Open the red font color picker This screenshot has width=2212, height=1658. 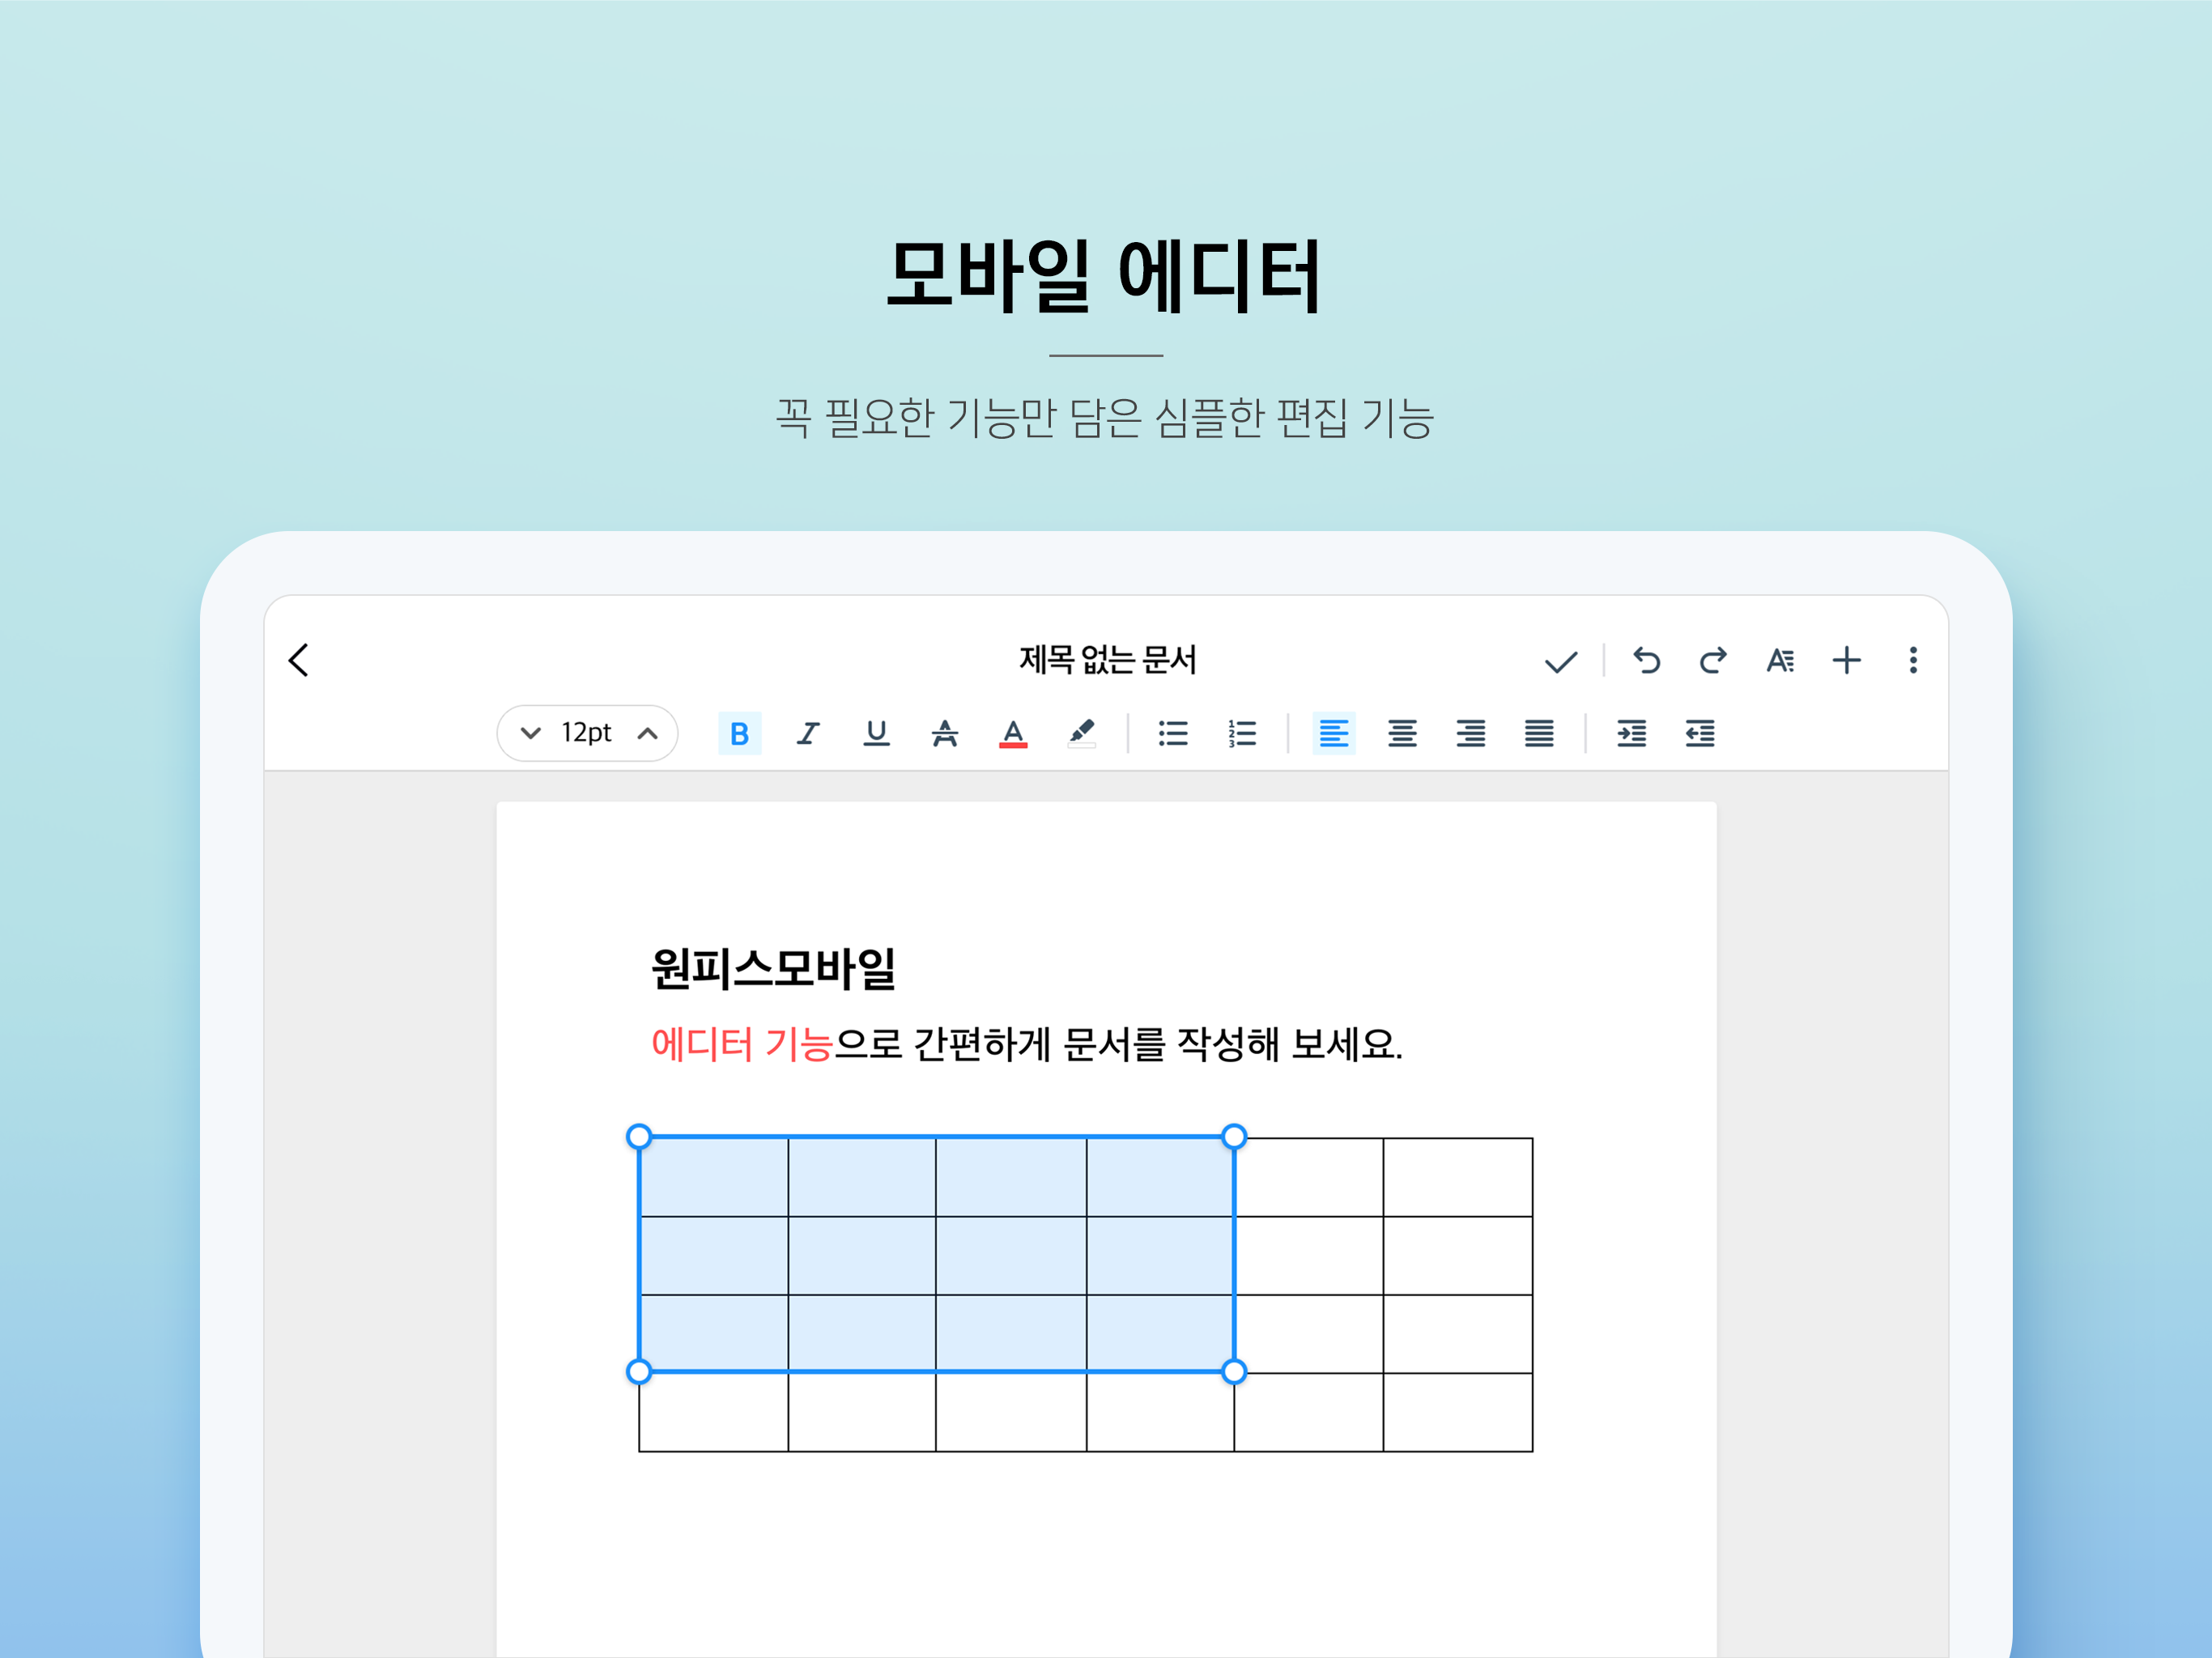point(1013,734)
